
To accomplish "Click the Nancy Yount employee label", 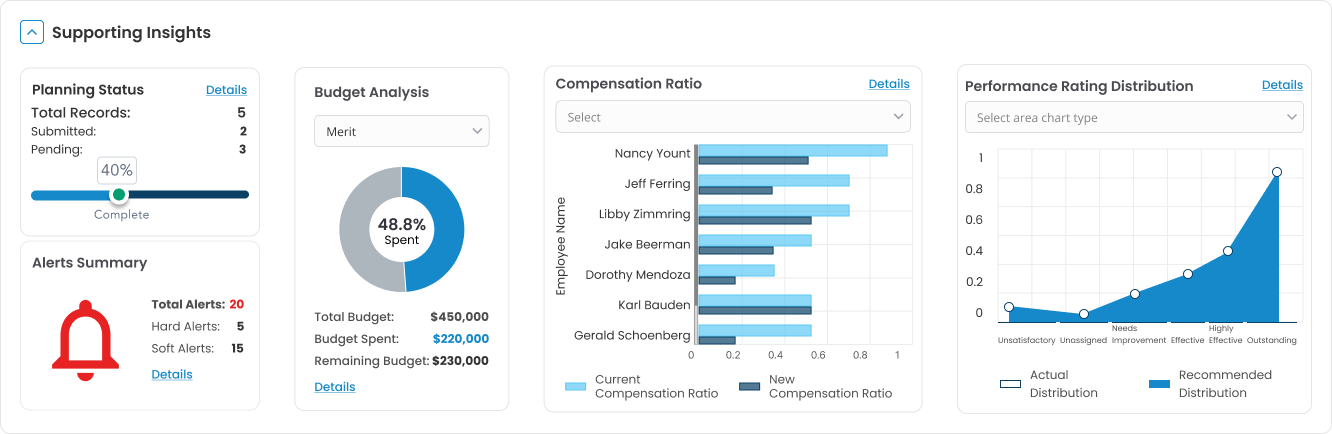I will (x=653, y=153).
